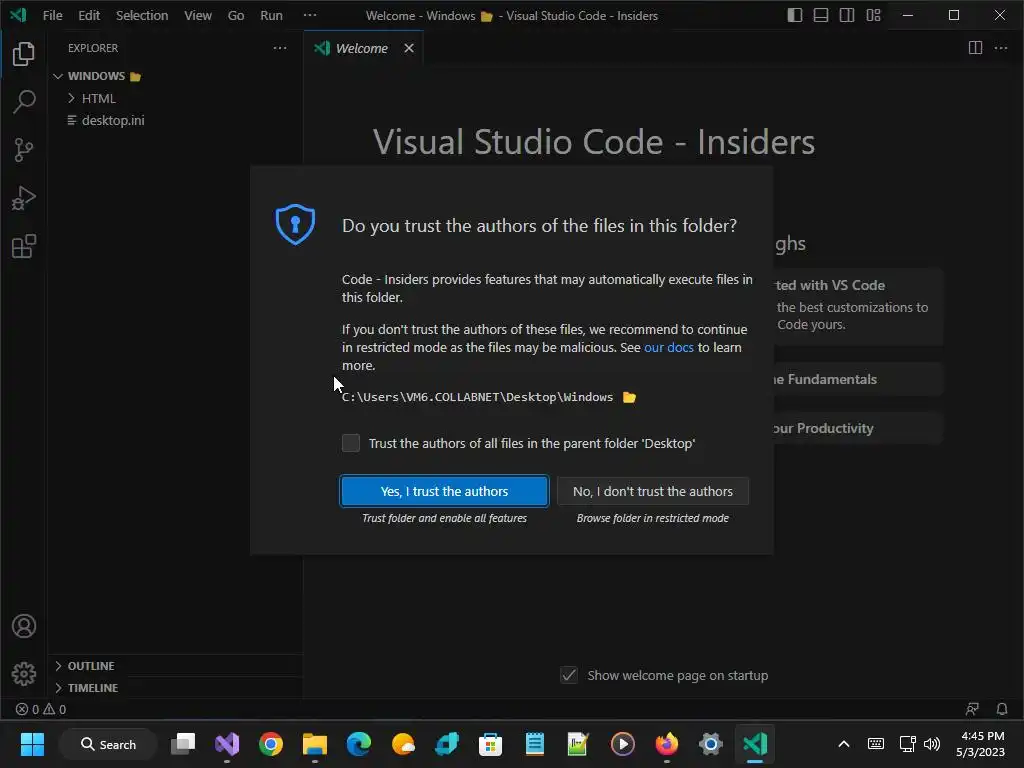This screenshot has height=768, width=1024.
Task: Open the Run and Debug view
Action: point(24,198)
